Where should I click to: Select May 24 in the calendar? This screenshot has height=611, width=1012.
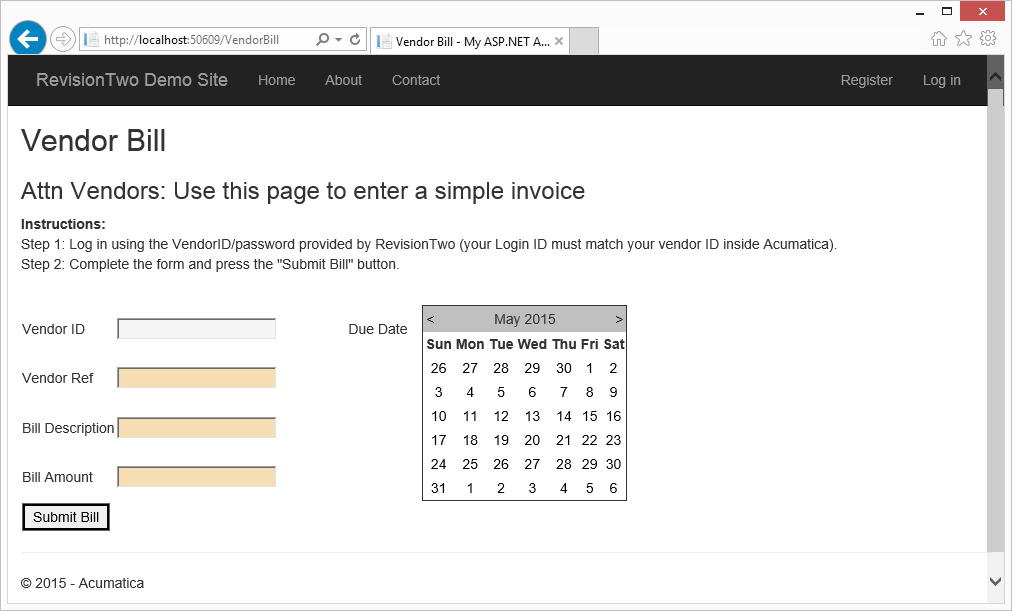439,464
